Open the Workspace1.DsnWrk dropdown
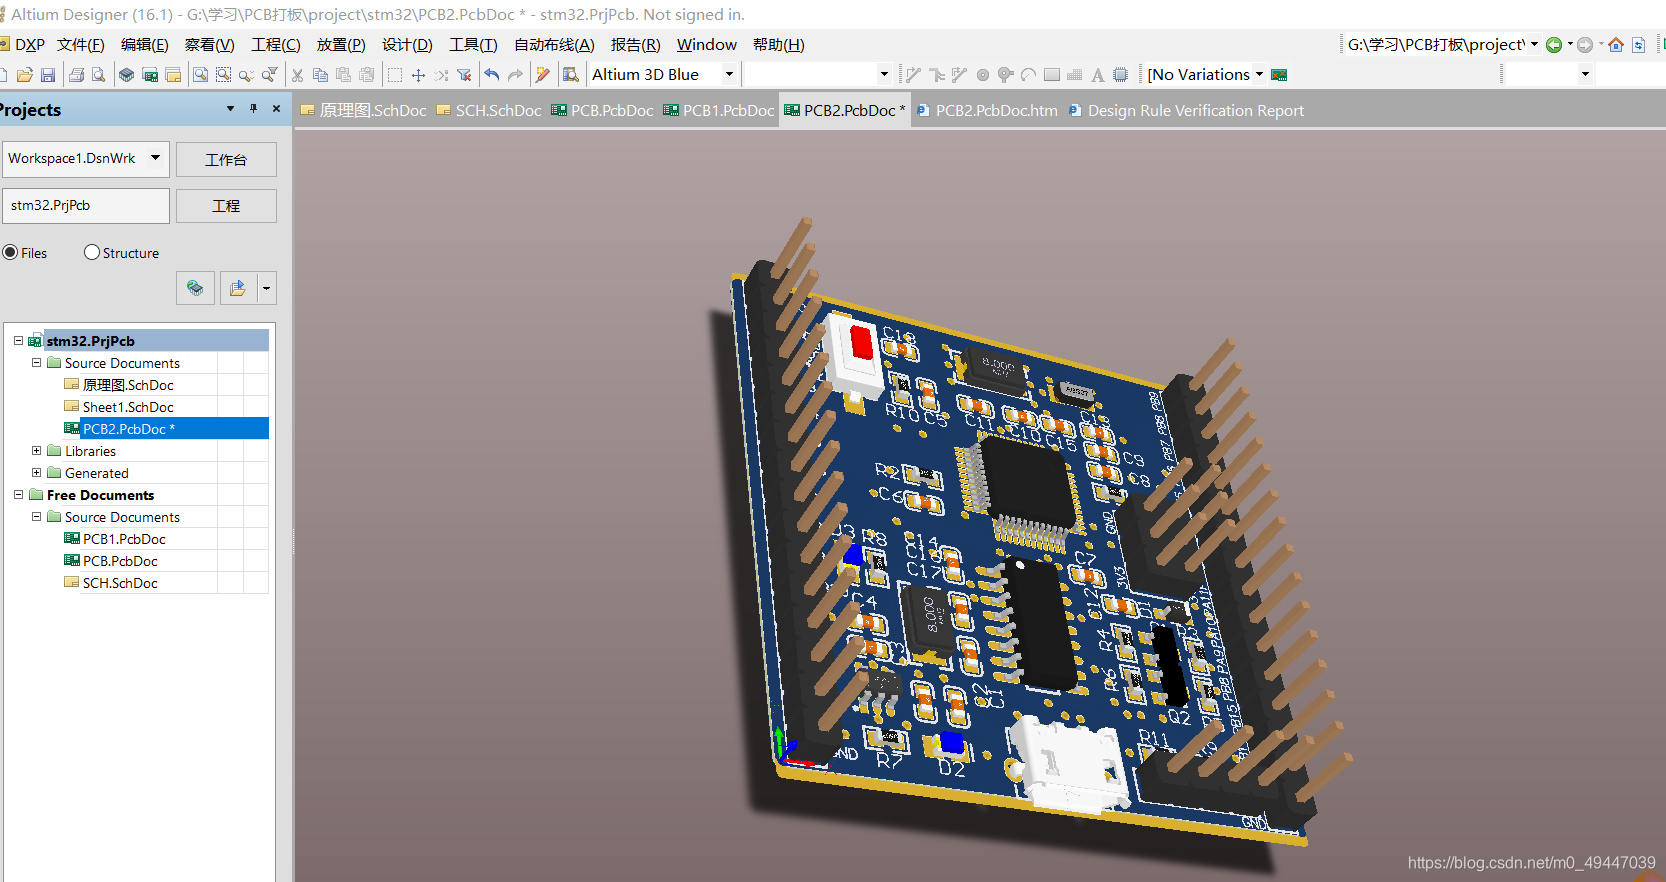1666x882 pixels. pyautogui.click(x=155, y=158)
